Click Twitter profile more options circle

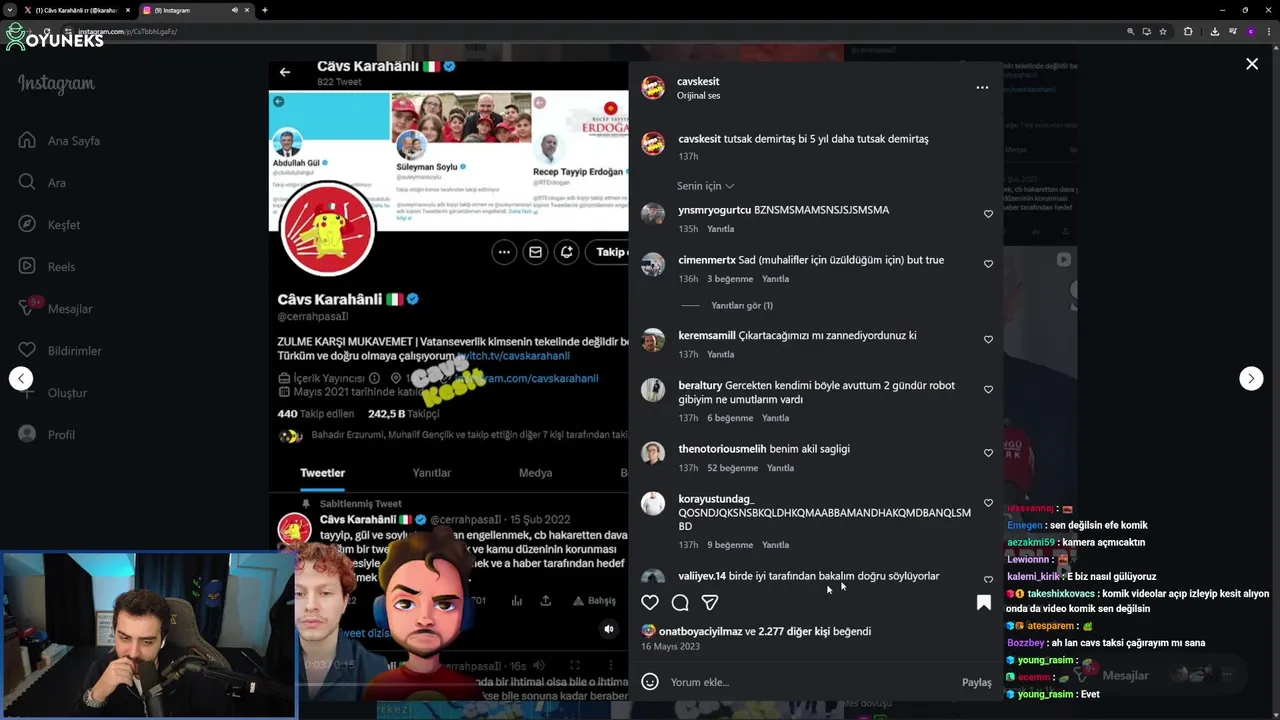click(x=504, y=252)
